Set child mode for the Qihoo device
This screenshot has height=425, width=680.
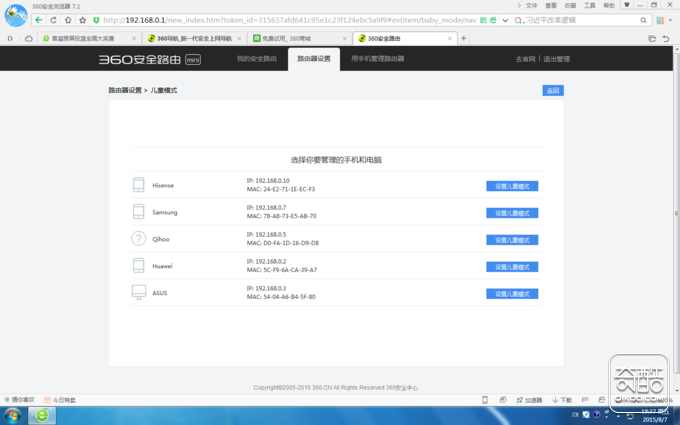[512, 240]
